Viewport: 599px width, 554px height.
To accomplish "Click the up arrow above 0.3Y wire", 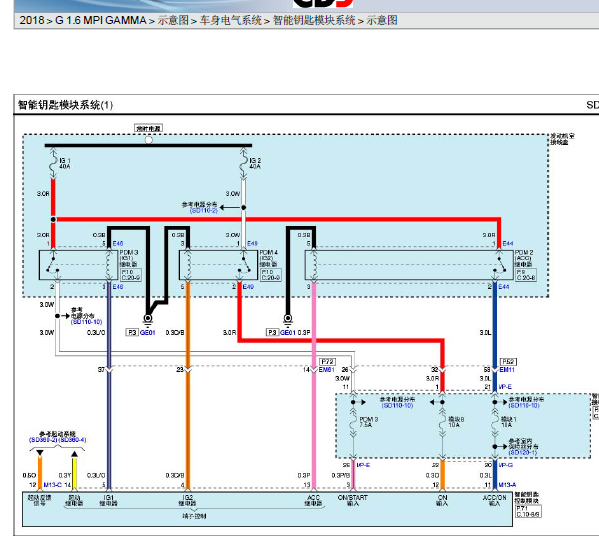I will (x=74, y=454).
